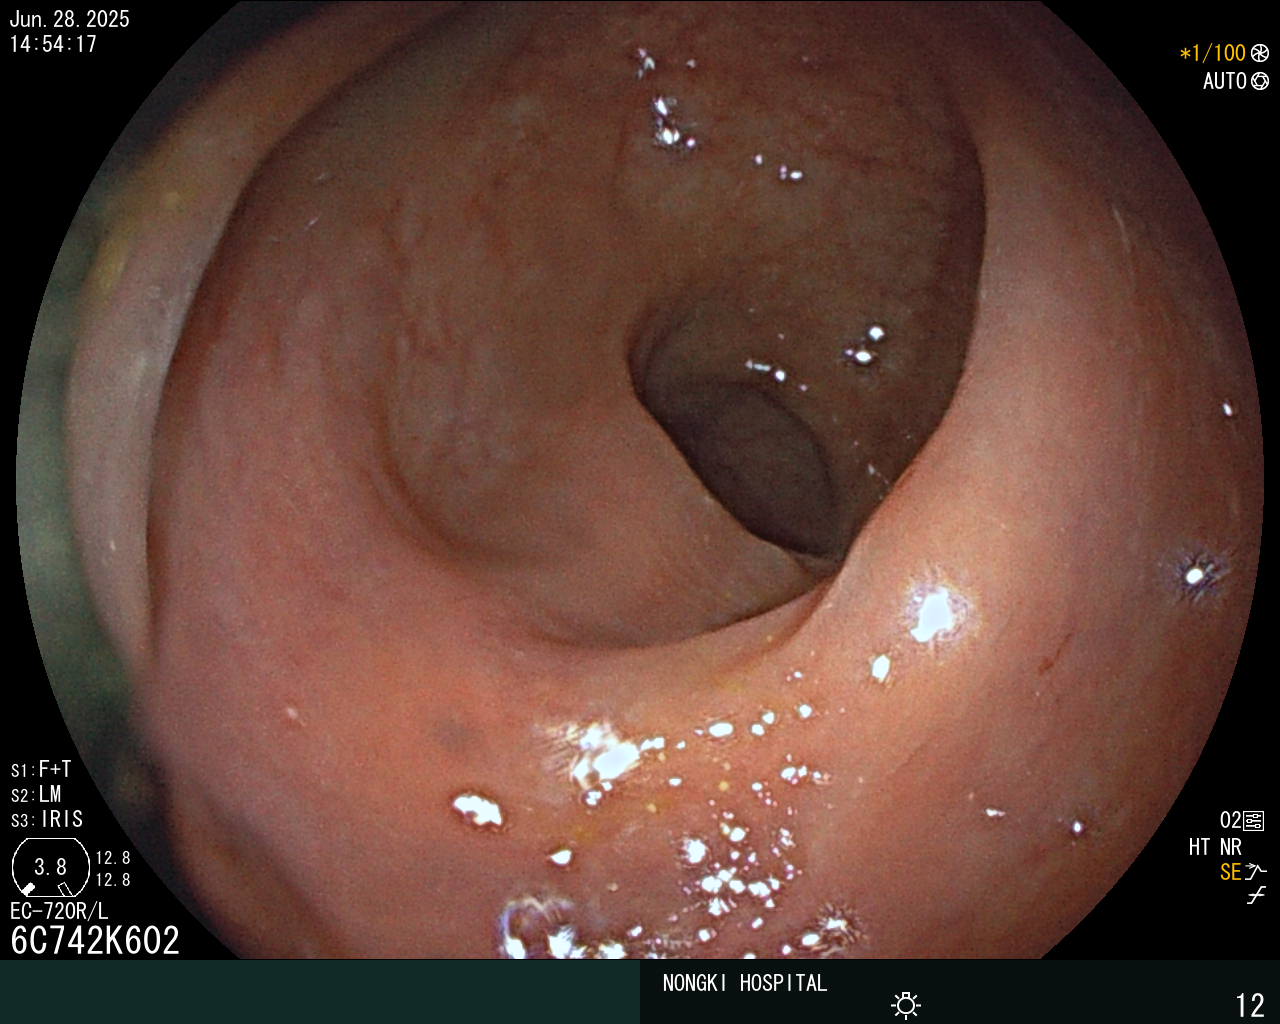The width and height of the screenshot is (1280, 1024).
Task: Click the structure enhancement curve icon next to SE
Action: tap(1256, 872)
